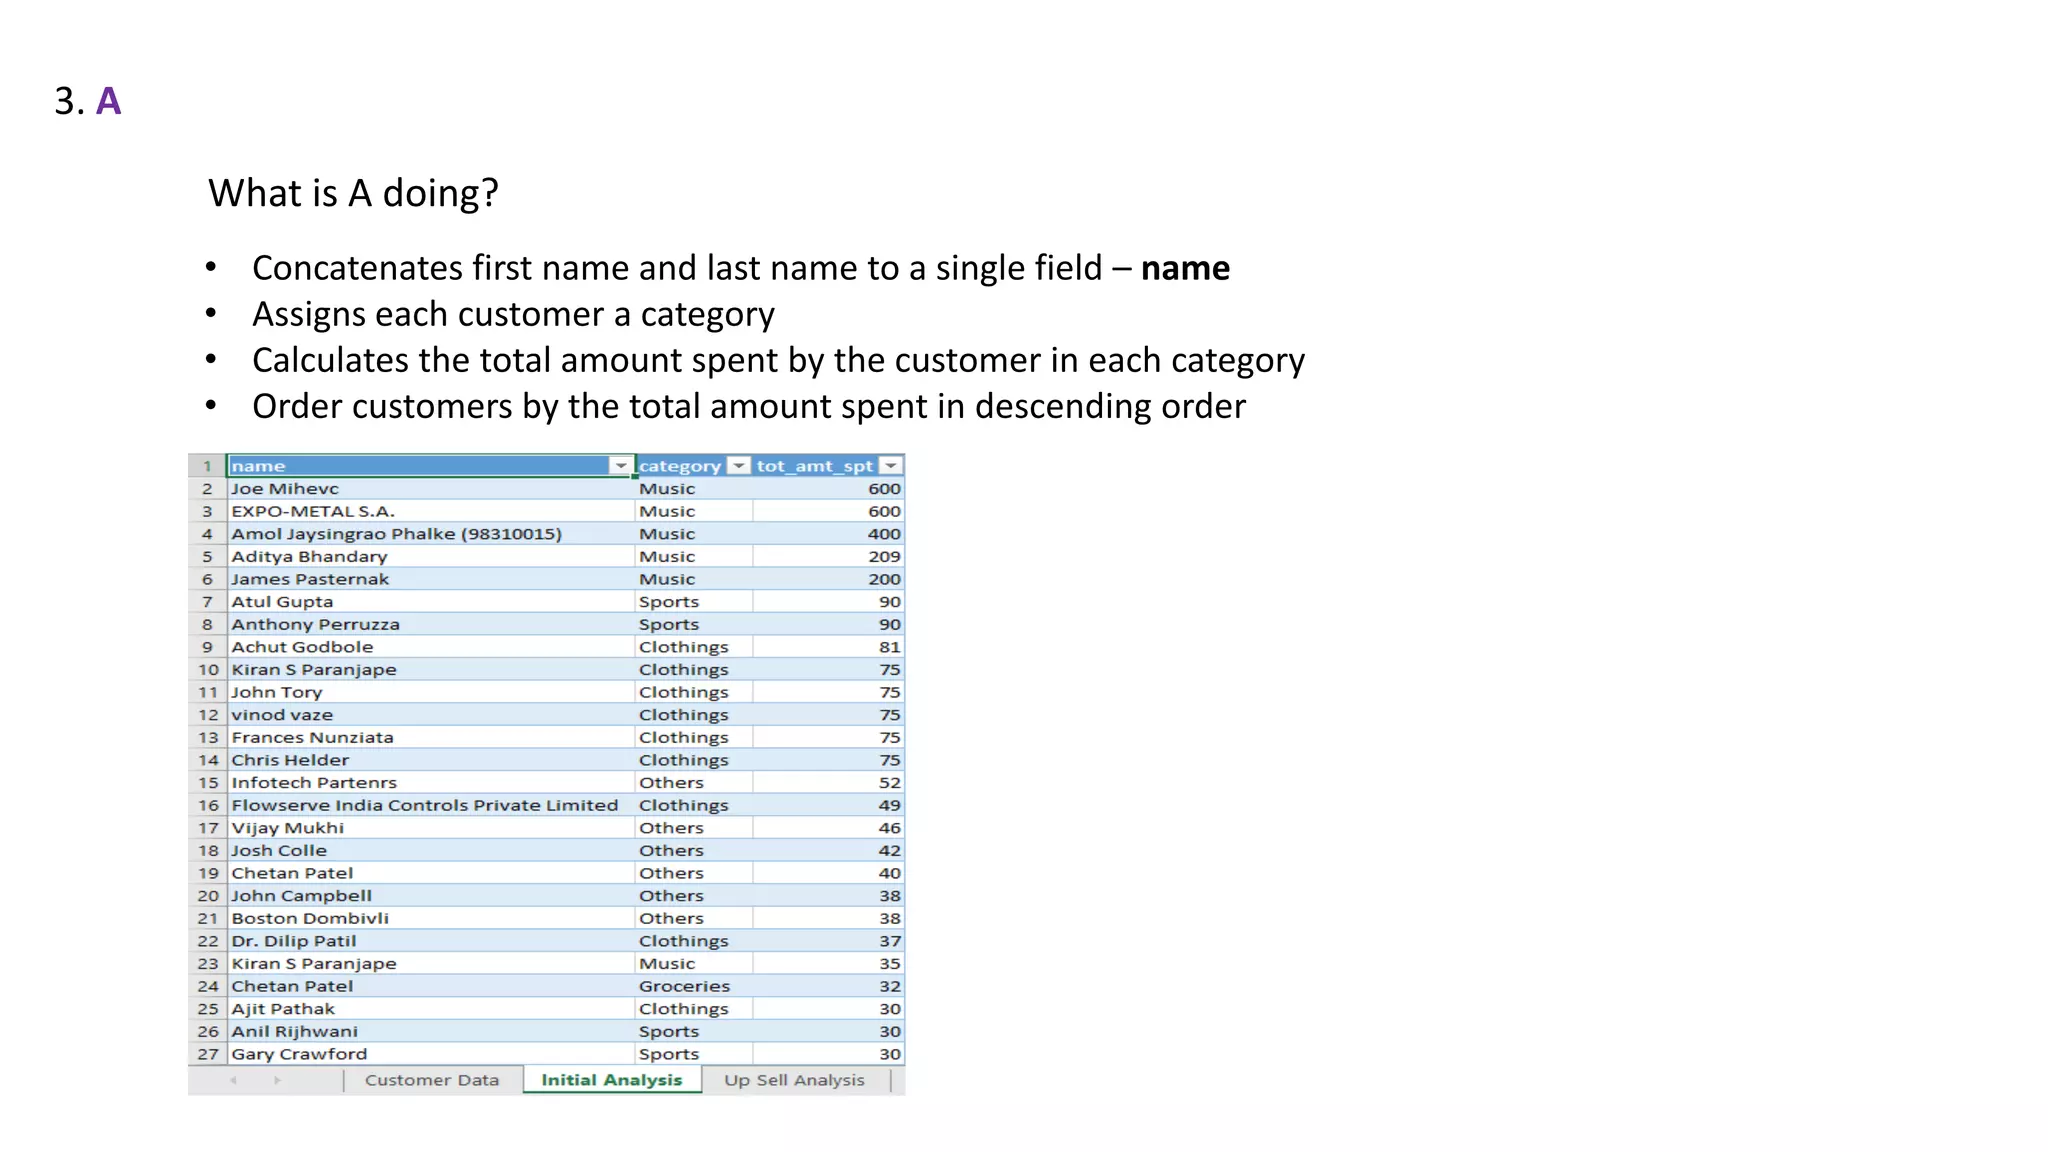Viewport: 2048px width, 1152px height.
Task: Select cell containing Anil Rijhwani
Action: [431, 1031]
